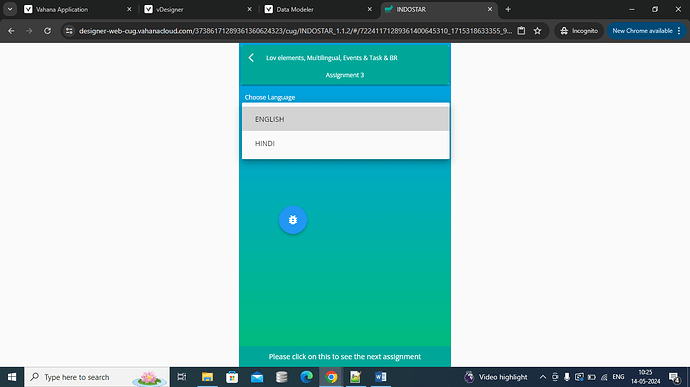This screenshot has height=387, width=690.
Task: Bookmark this page with the star
Action: pyautogui.click(x=537, y=31)
